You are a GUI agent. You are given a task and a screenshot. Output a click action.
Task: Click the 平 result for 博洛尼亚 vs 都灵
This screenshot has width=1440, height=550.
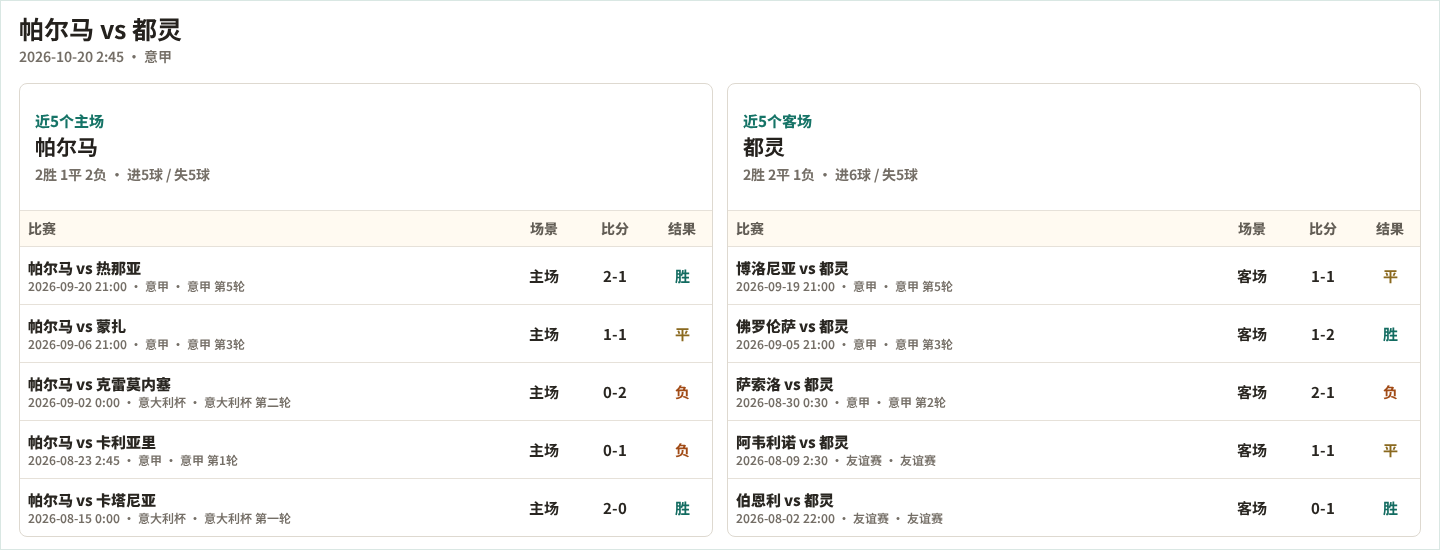[x=1390, y=276]
